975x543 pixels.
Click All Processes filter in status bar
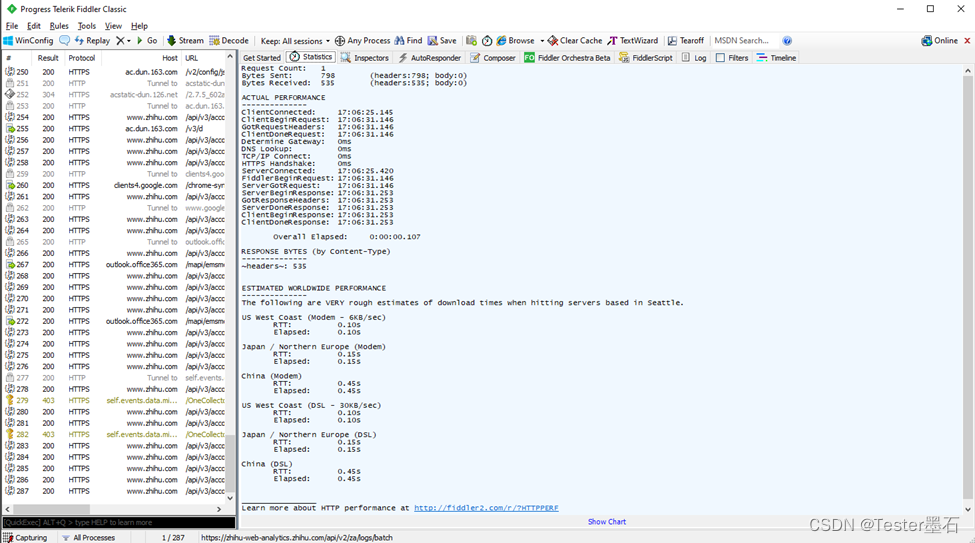tap(88, 537)
